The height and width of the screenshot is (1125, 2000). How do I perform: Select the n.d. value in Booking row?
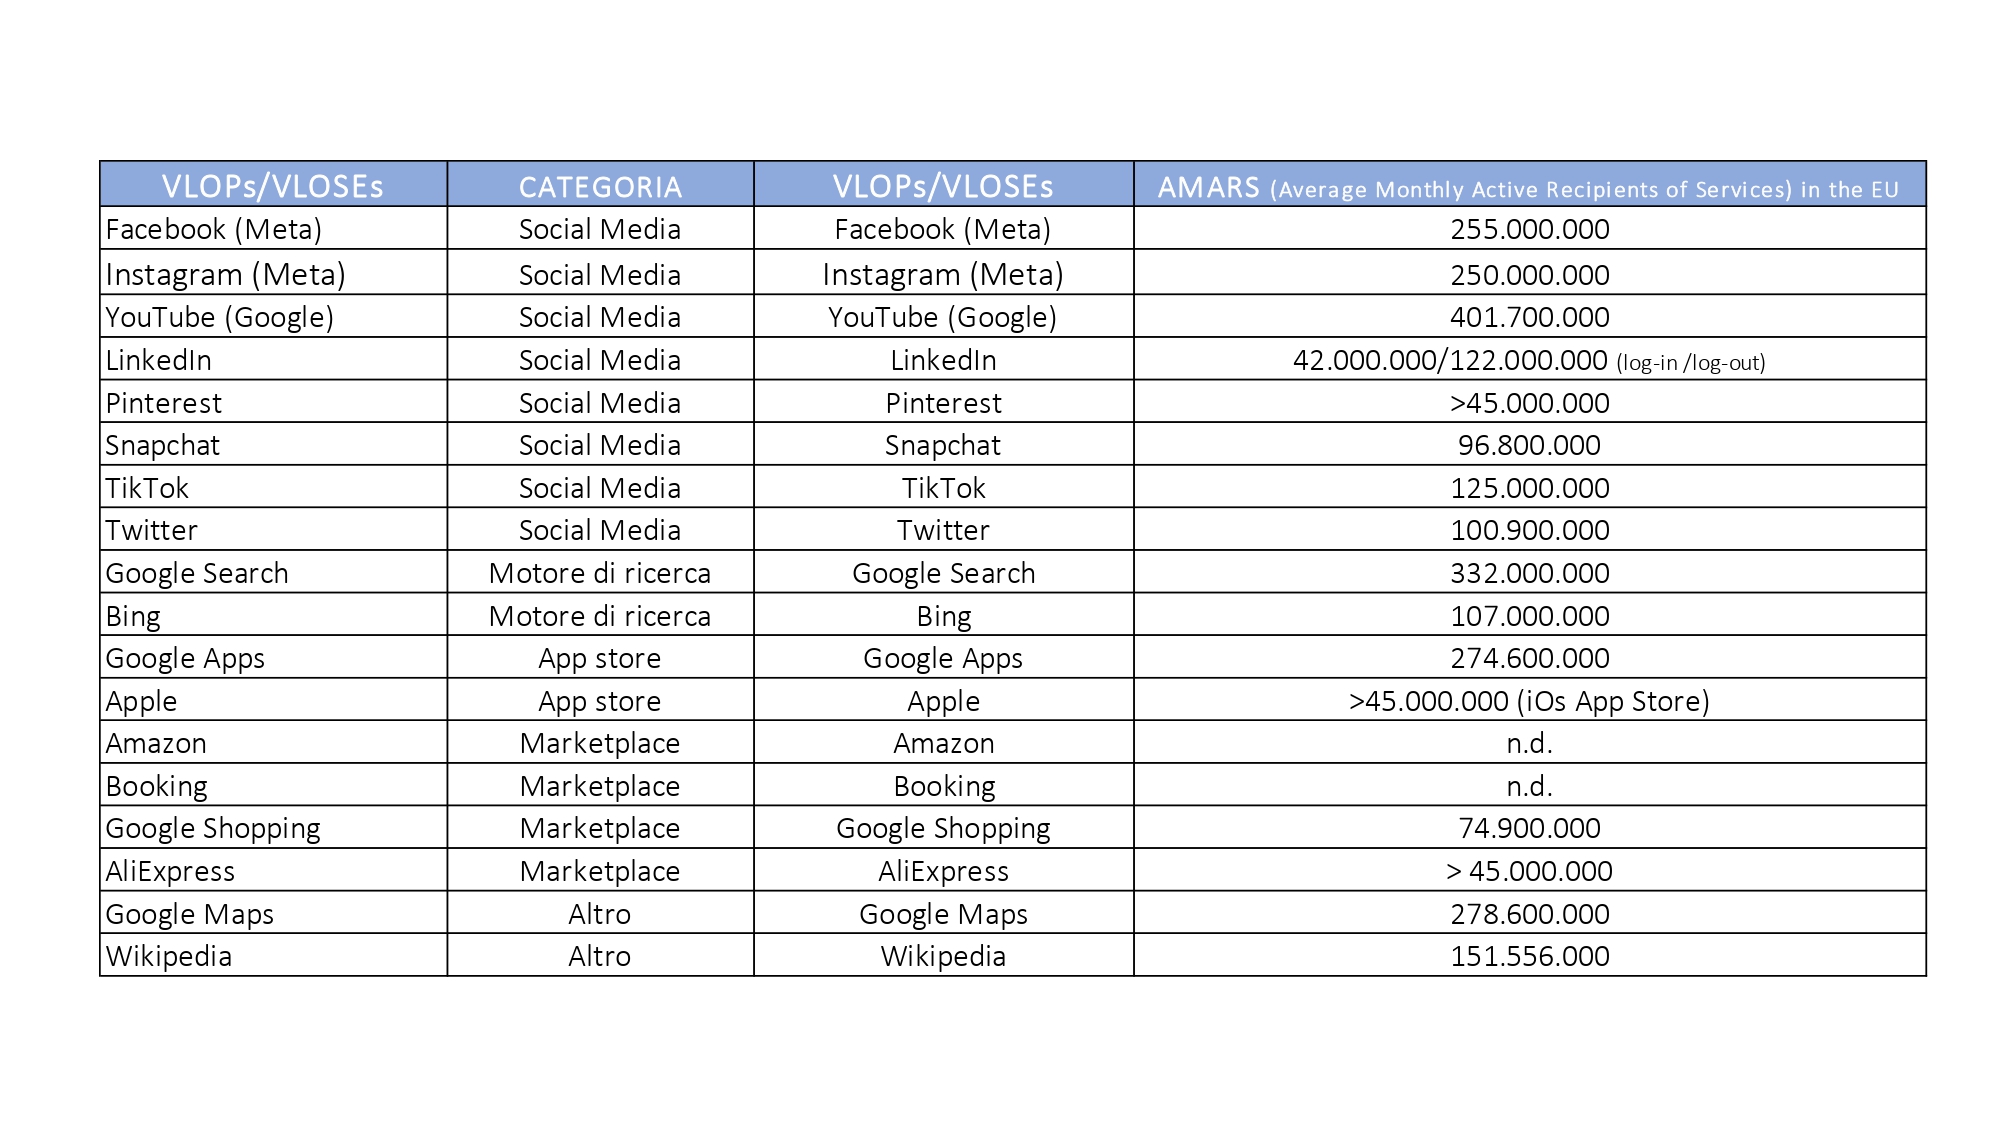pyautogui.click(x=1529, y=786)
